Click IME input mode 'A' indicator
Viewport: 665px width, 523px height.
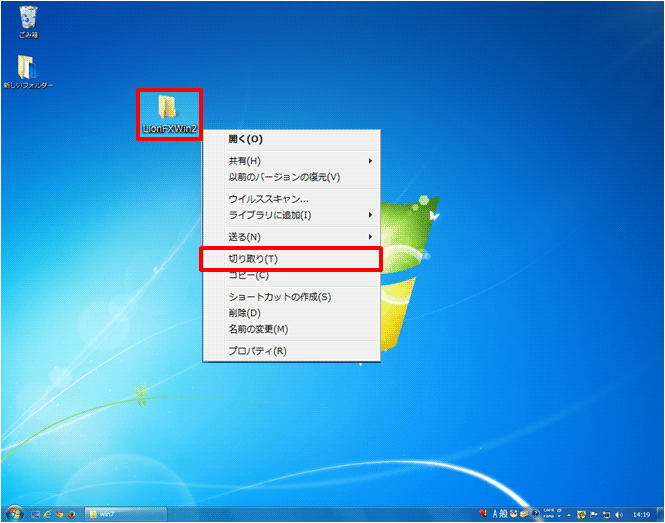pos(495,514)
